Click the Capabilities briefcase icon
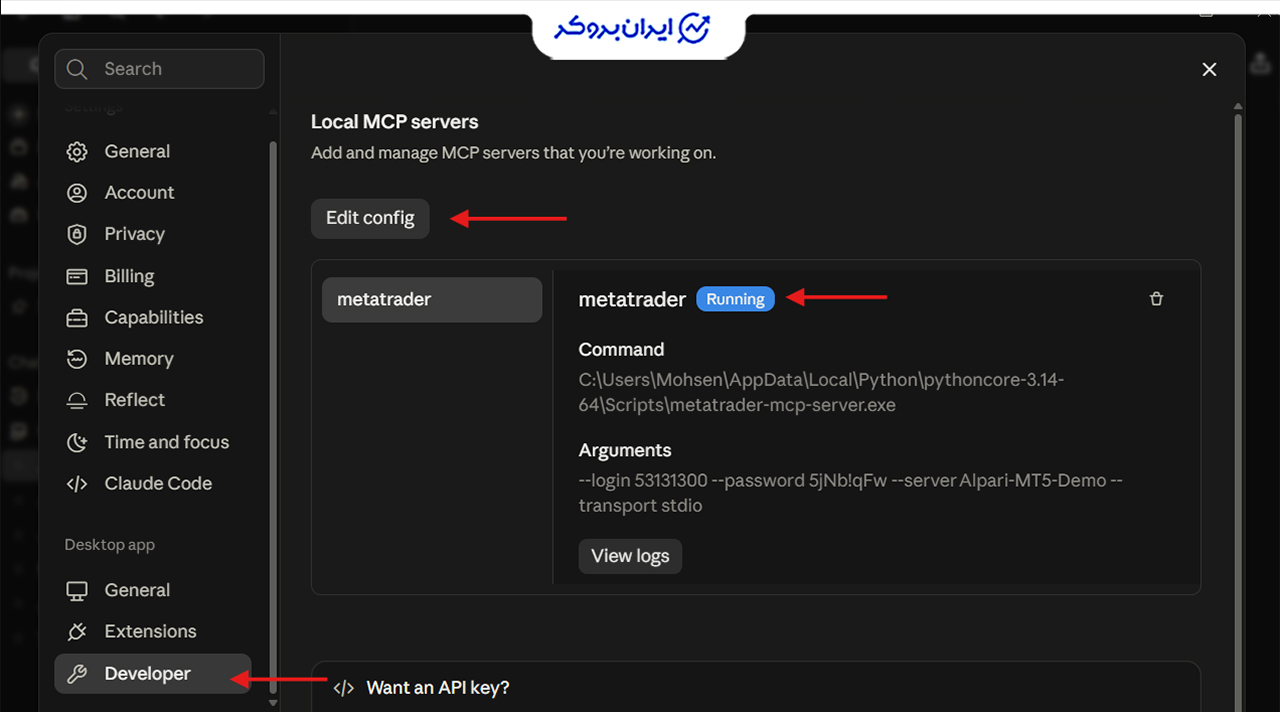This screenshot has height=712, width=1280. pos(77,318)
